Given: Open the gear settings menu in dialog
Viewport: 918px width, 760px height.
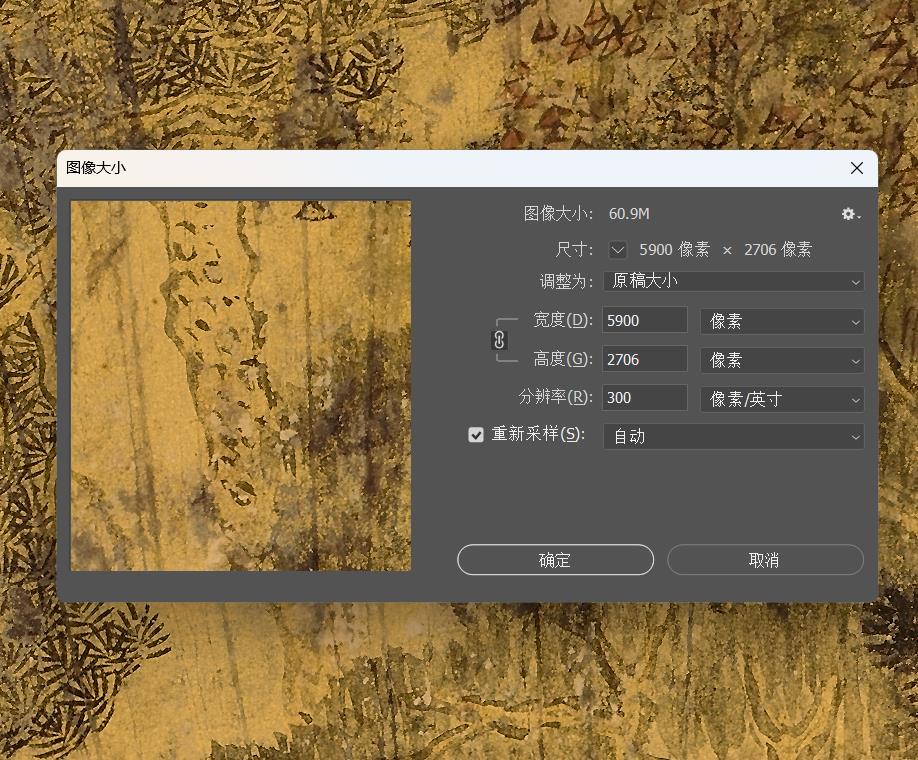Looking at the screenshot, I should pos(851,214).
